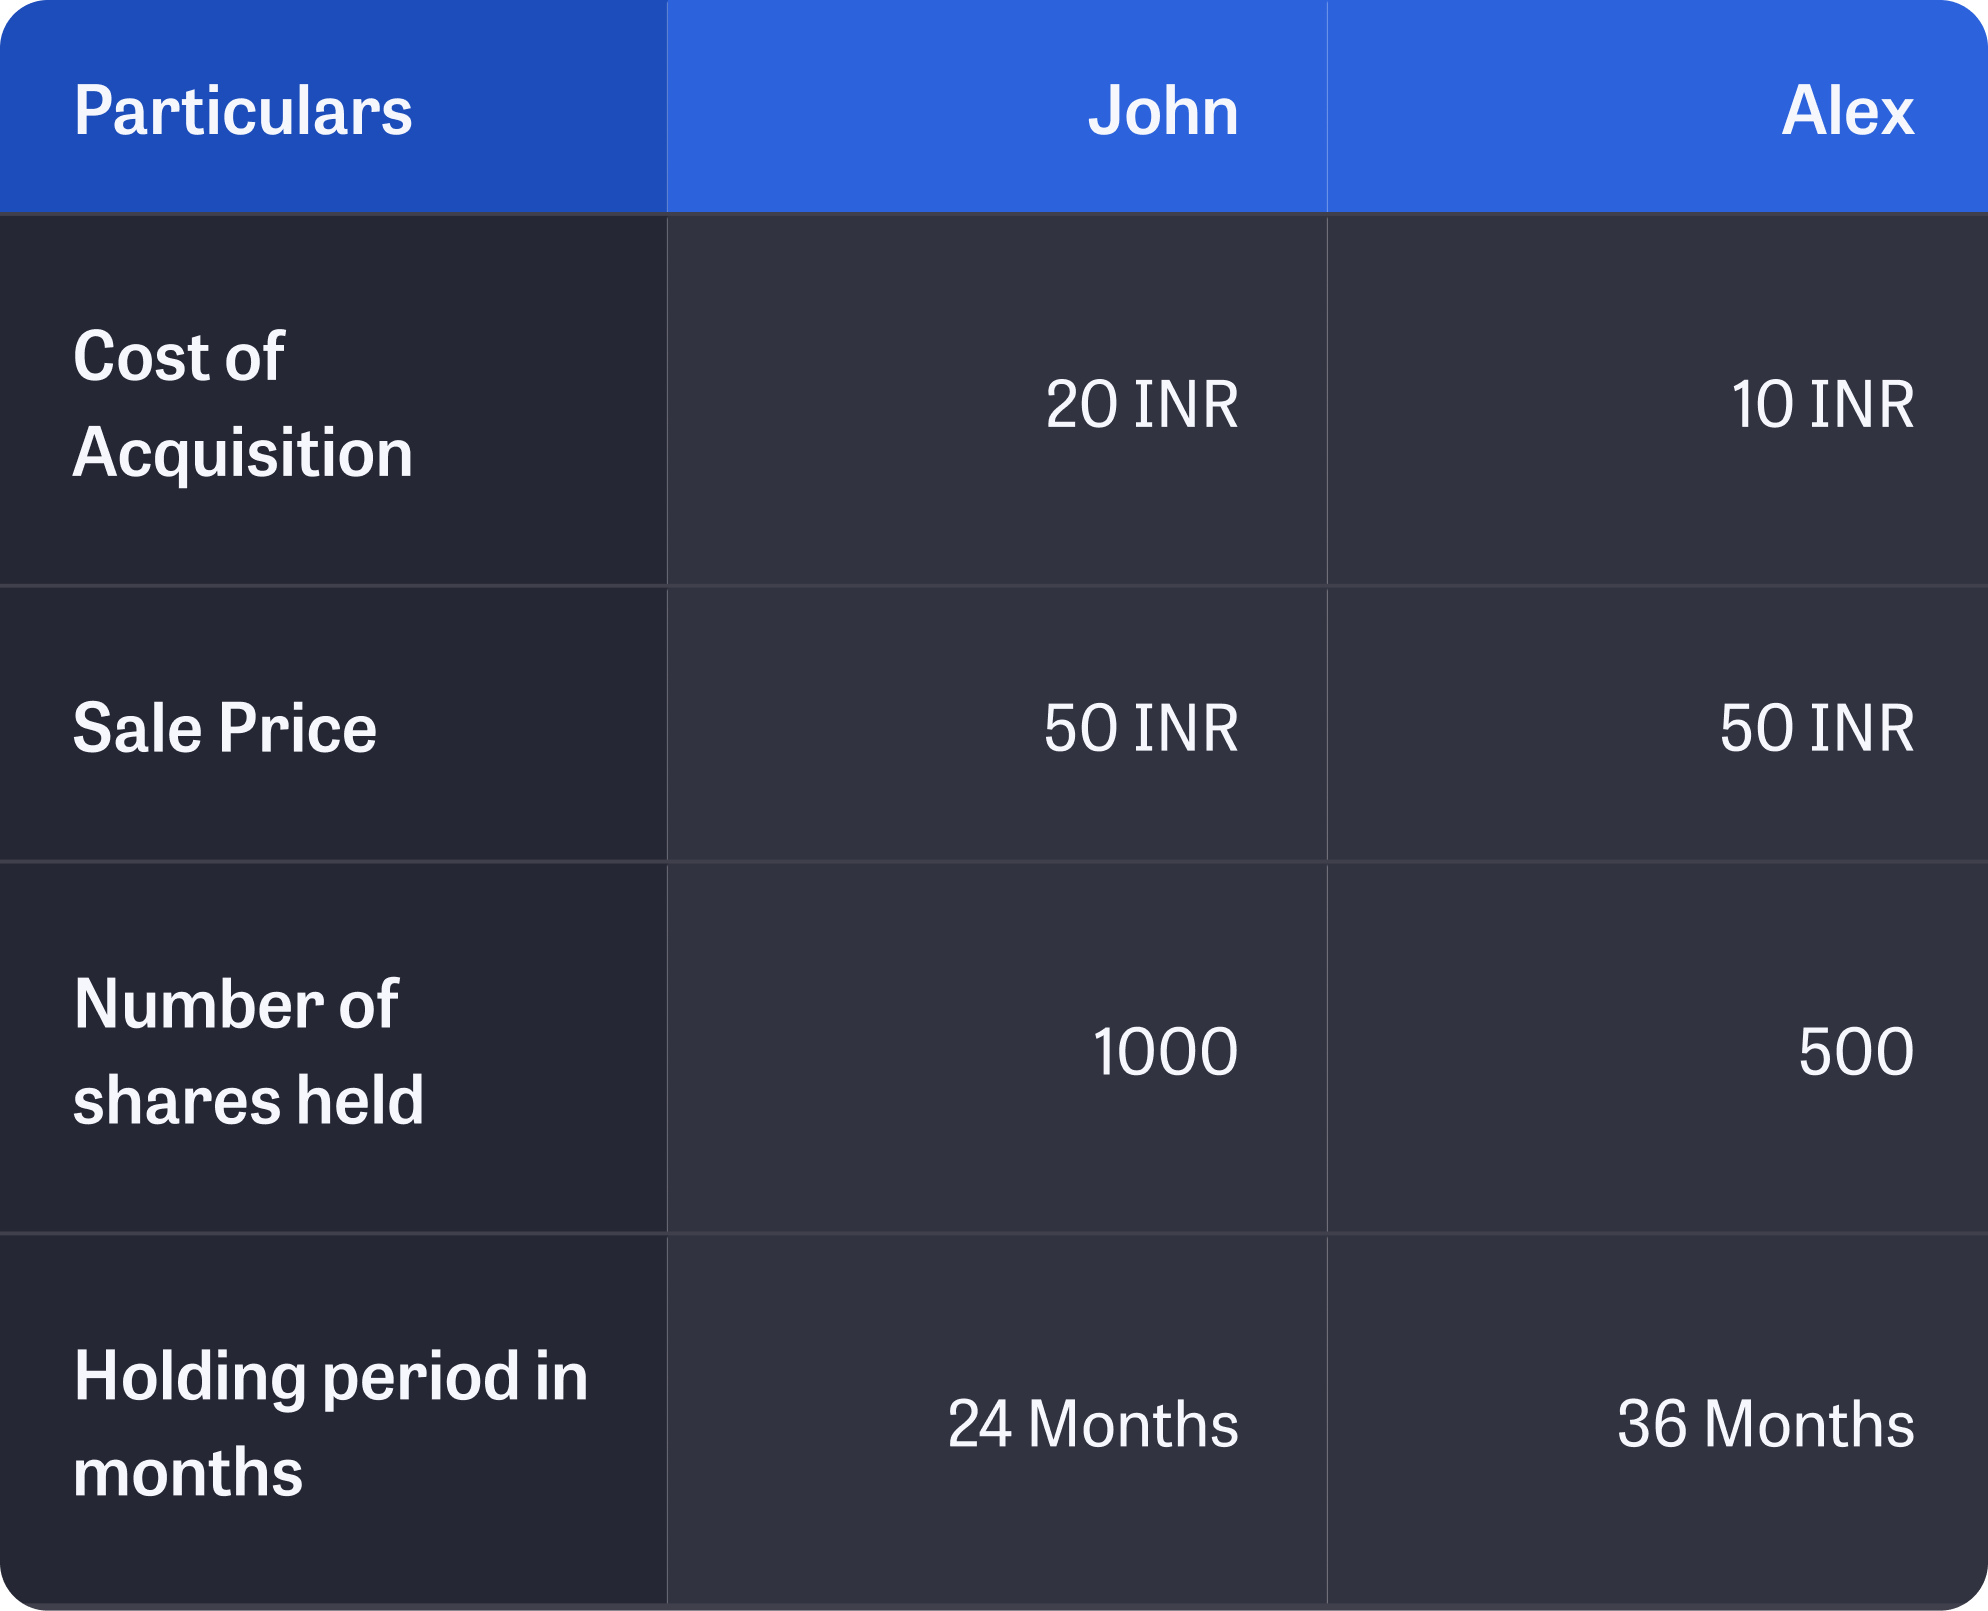Select Alex's 10 INR acquisition cost

coord(1822,405)
